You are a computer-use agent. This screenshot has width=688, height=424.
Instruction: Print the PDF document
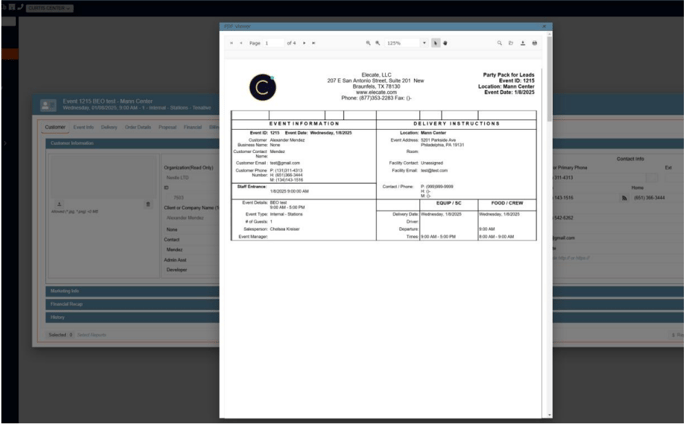click(534, 43)
